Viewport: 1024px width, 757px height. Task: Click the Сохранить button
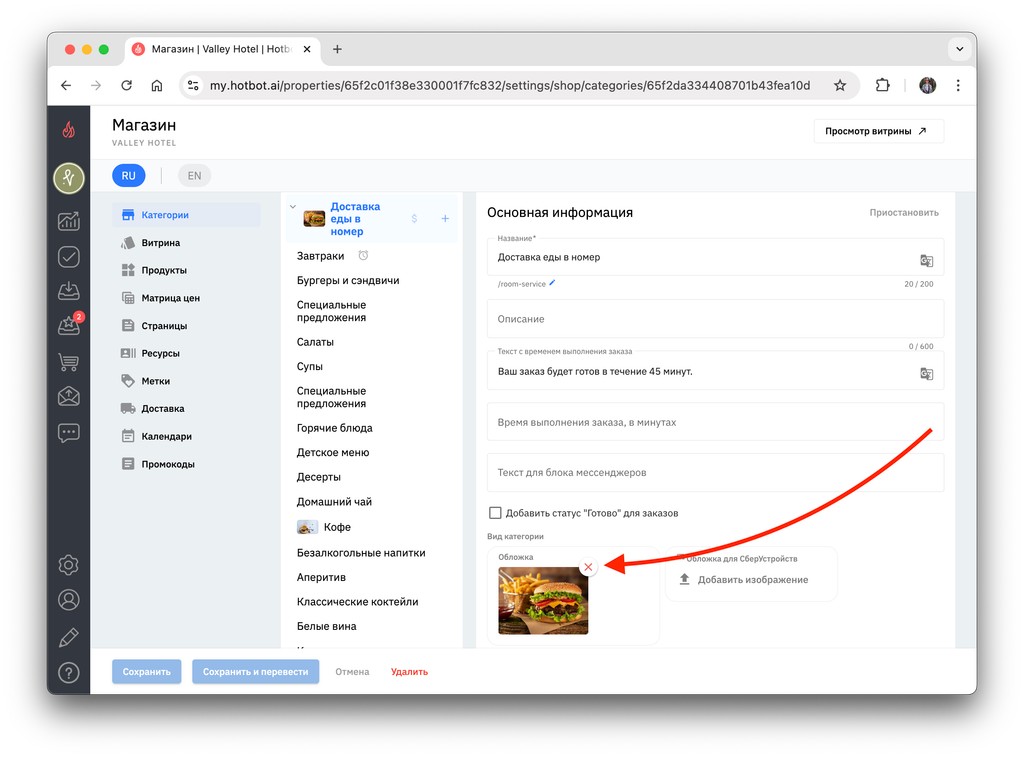point(146,671)
